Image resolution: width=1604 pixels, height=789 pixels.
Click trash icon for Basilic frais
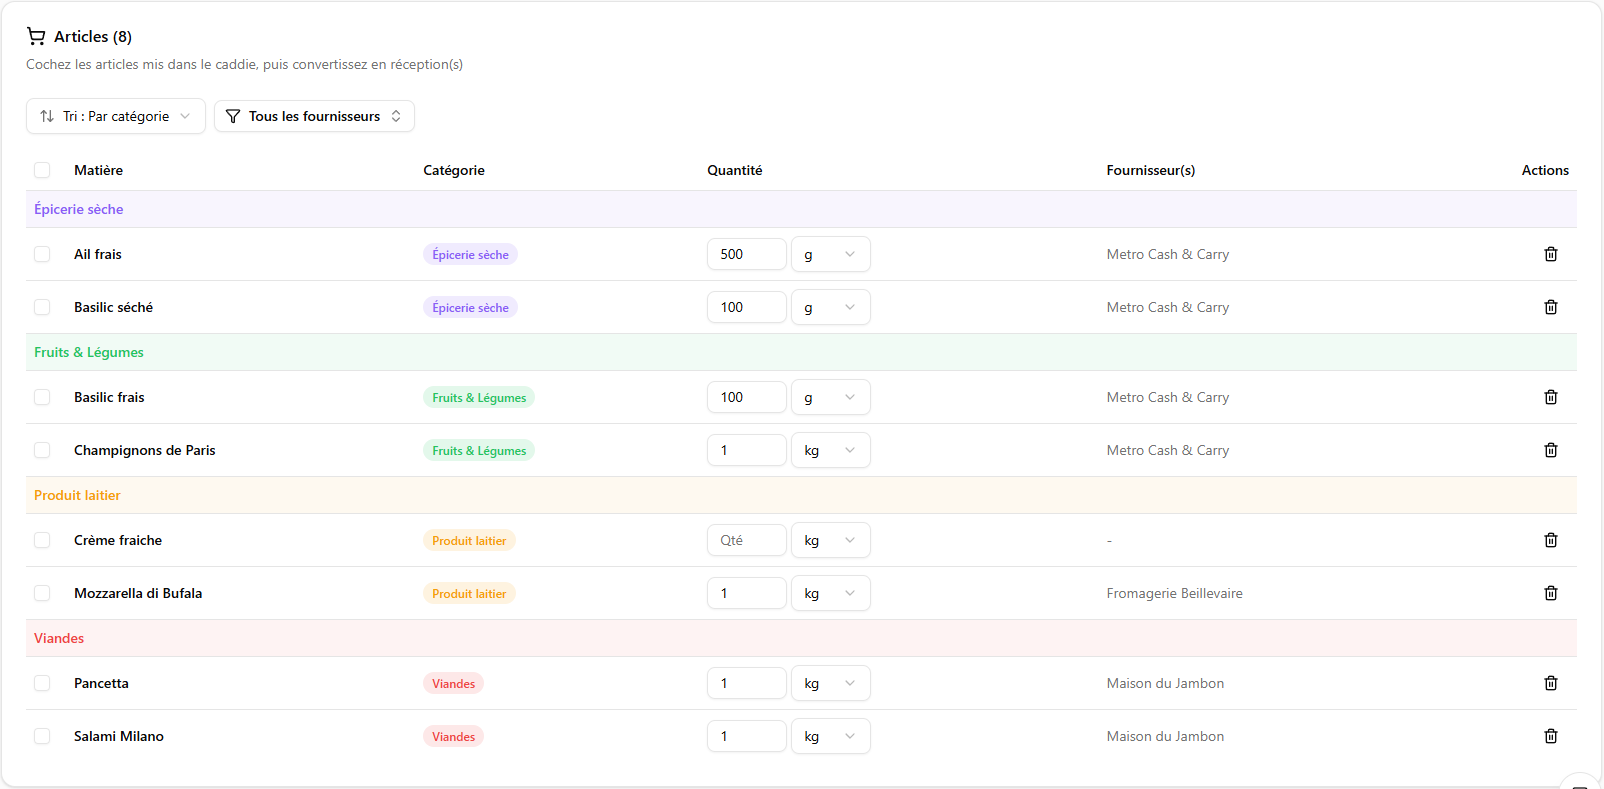tap(1550, 397)
